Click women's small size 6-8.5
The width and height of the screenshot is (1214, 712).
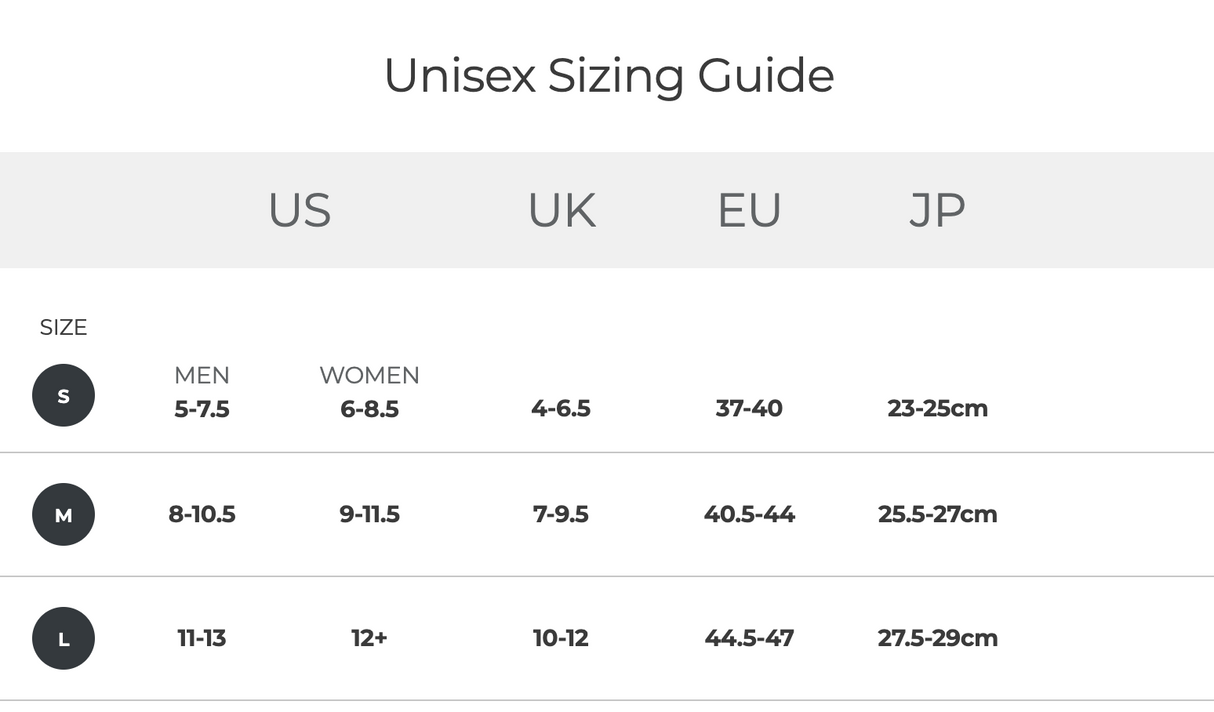[369, 408]
